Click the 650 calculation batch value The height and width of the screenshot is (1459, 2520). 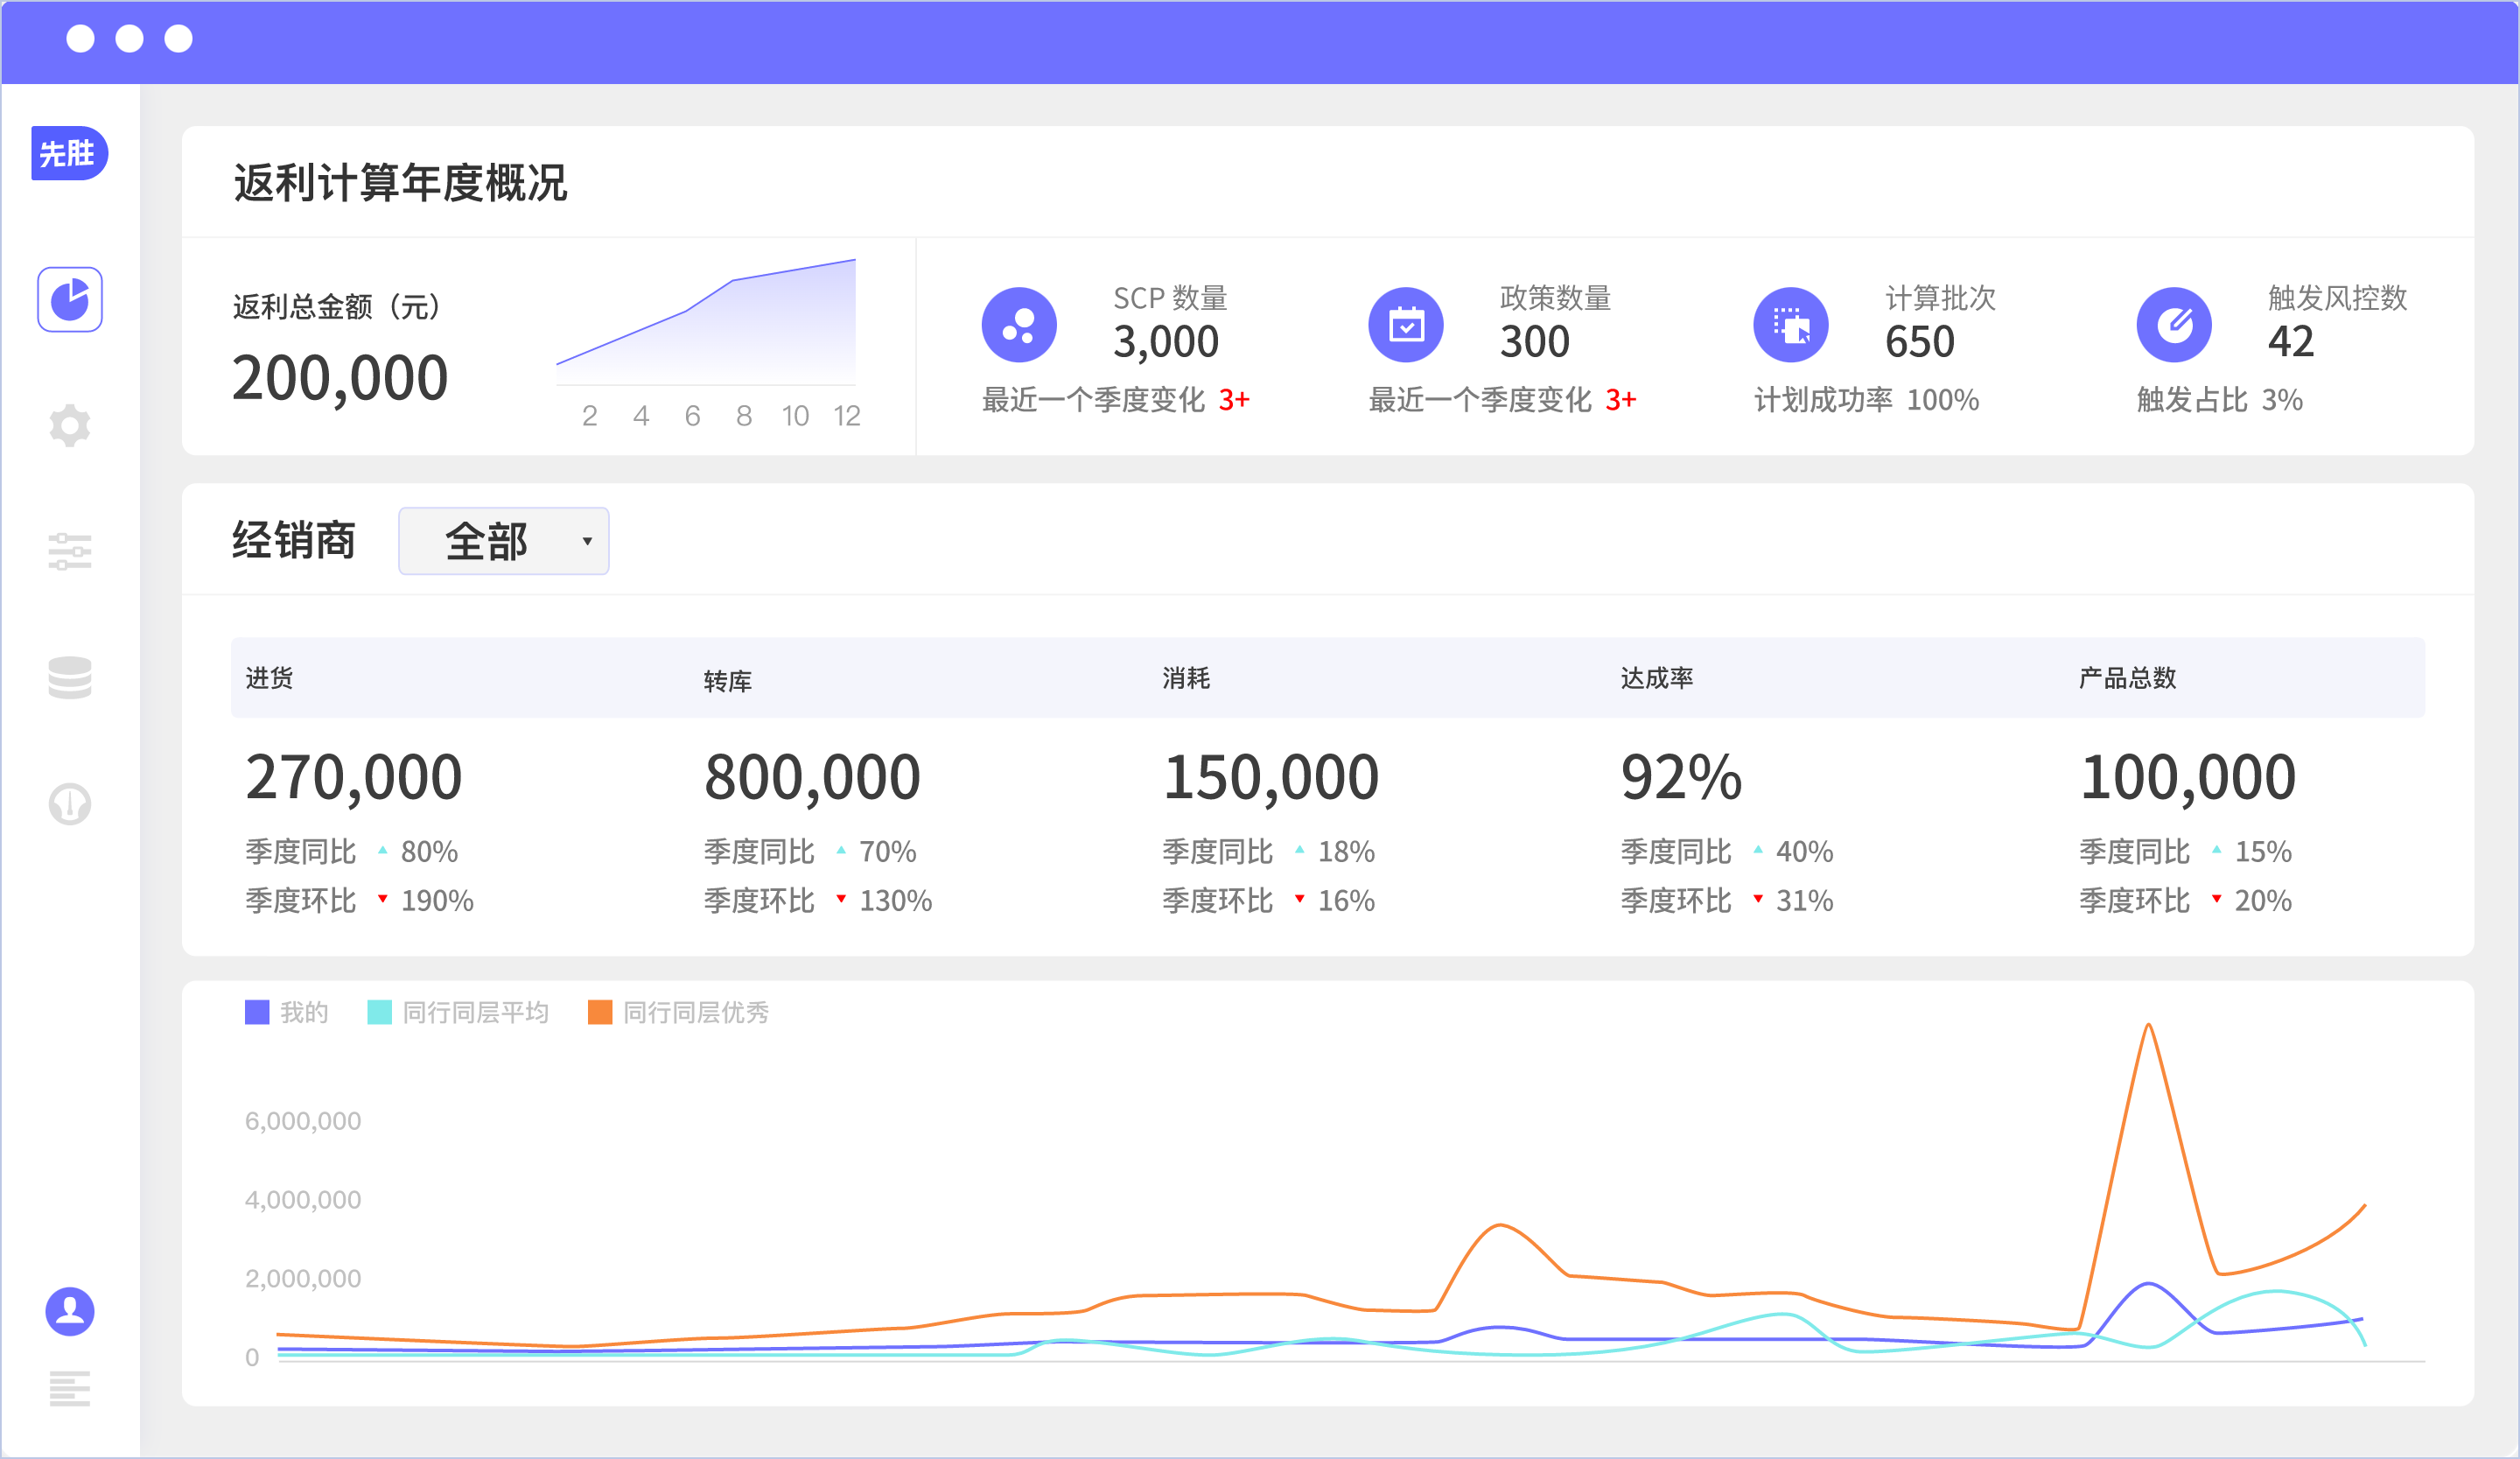coord(1920,342)
